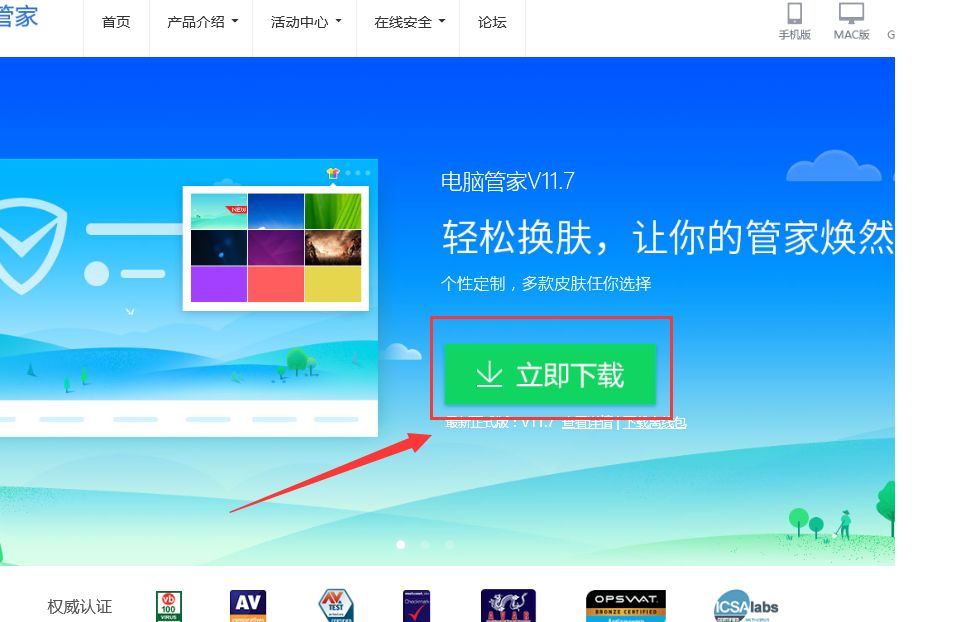Click the OPSWAT Bronze Certified logo
This screenshot has height=622, width=960.
point(626,606)
